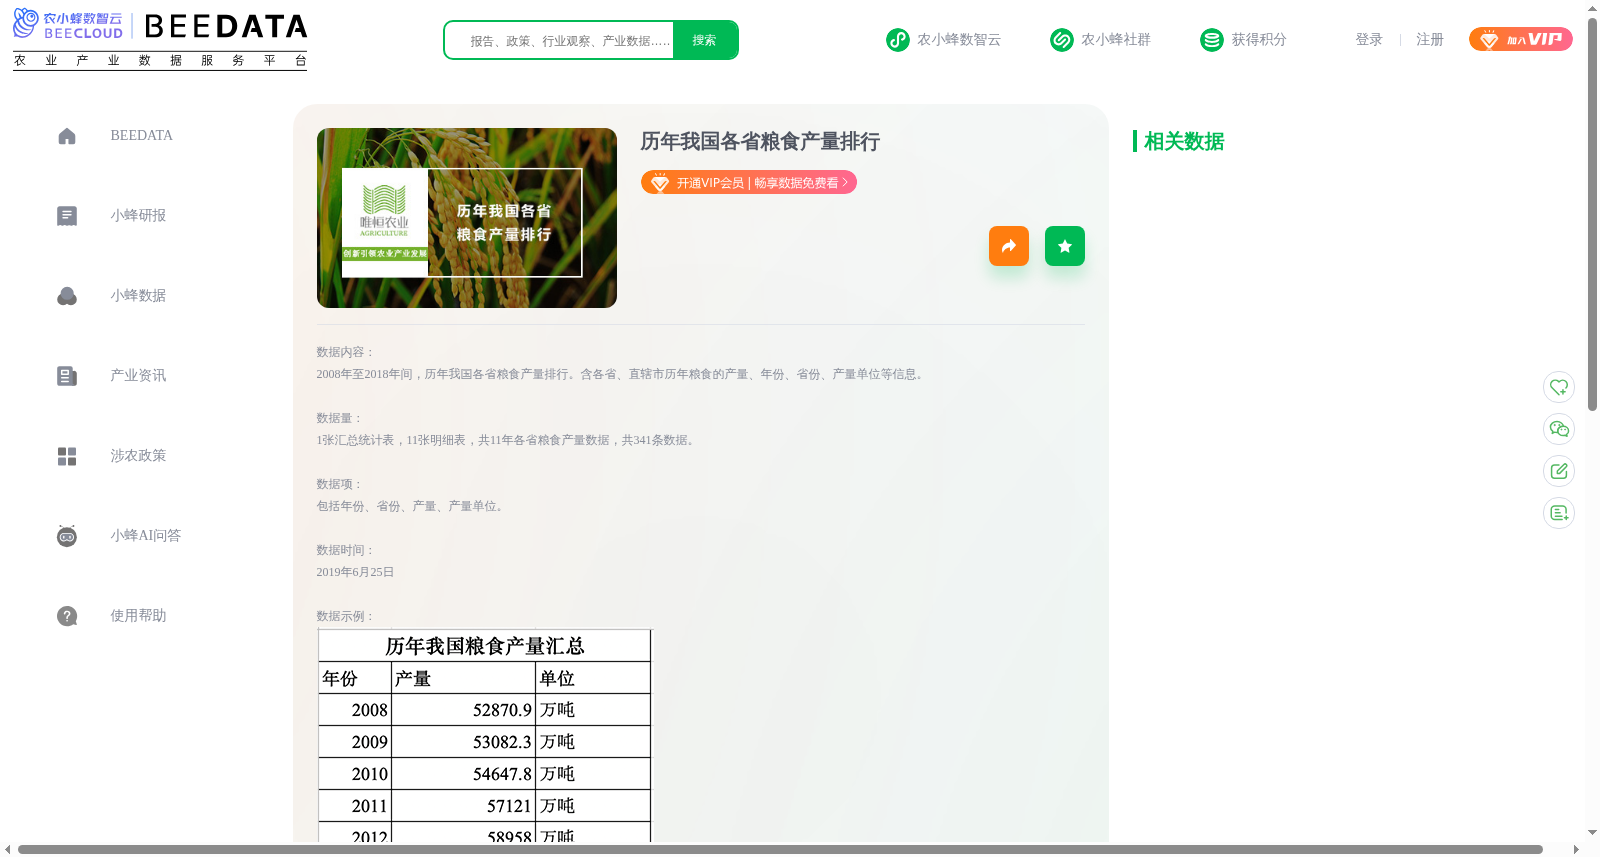
Task: Click the 小蜂AI问答 robot icon
Action: click(67, 536)
